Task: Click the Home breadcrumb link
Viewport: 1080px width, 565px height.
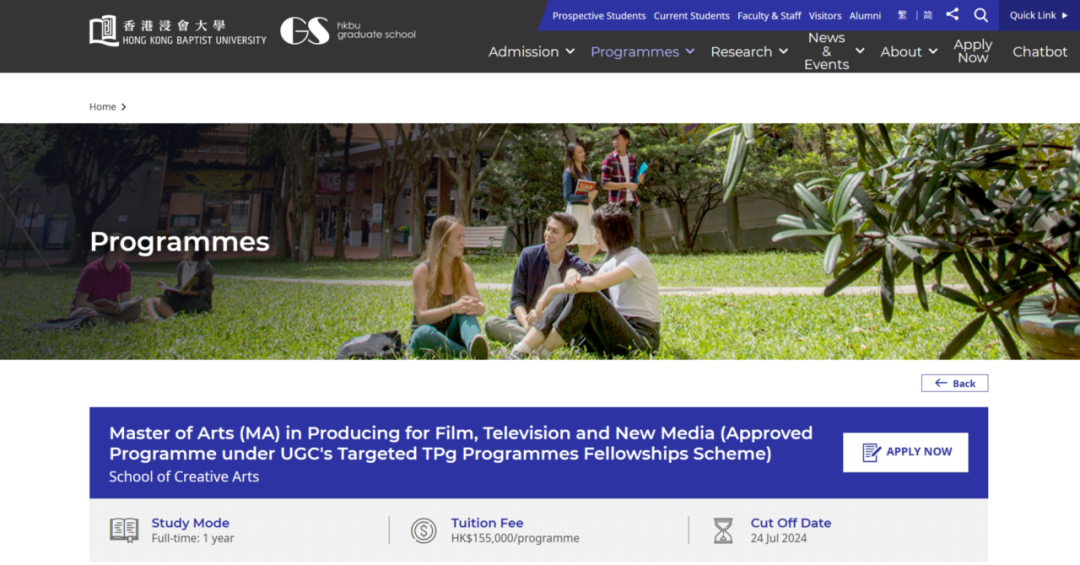Action: [102, 107]
